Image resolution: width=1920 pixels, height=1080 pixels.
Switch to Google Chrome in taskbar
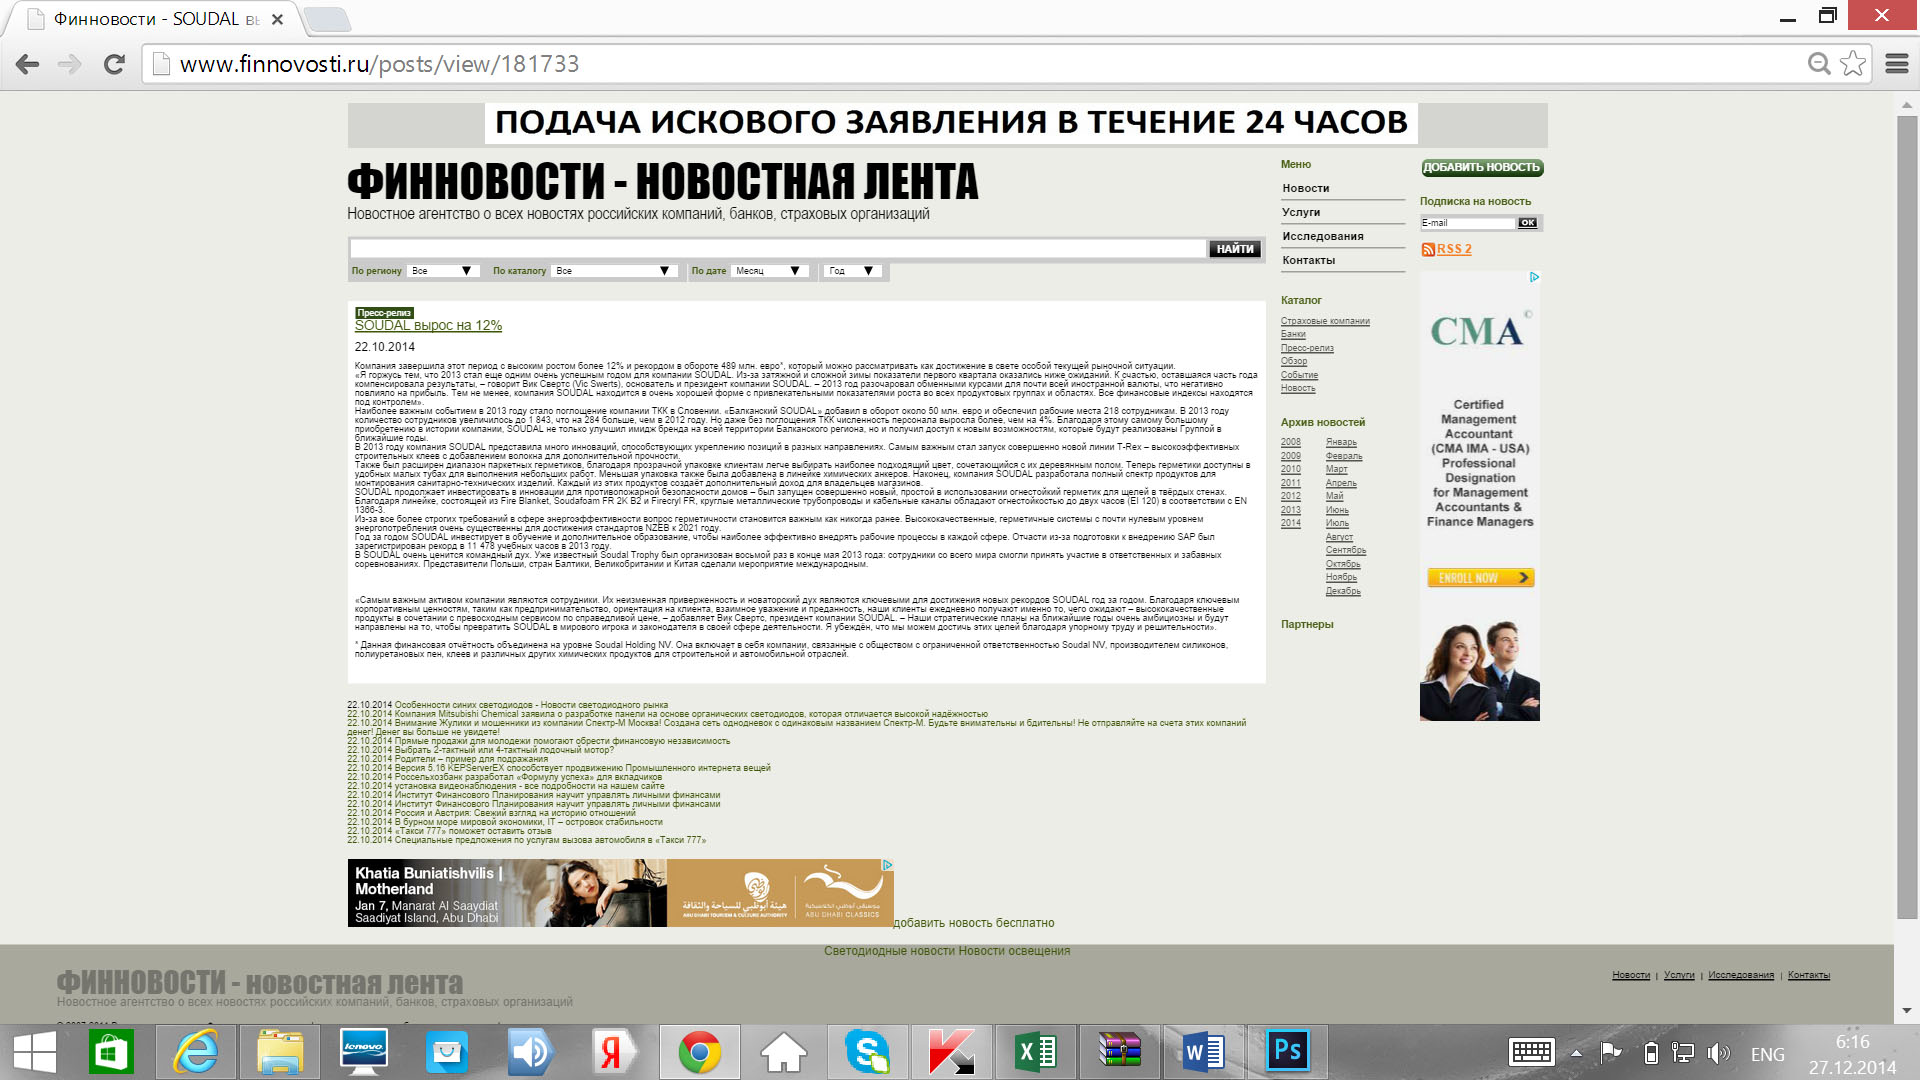click(700, 1052)
